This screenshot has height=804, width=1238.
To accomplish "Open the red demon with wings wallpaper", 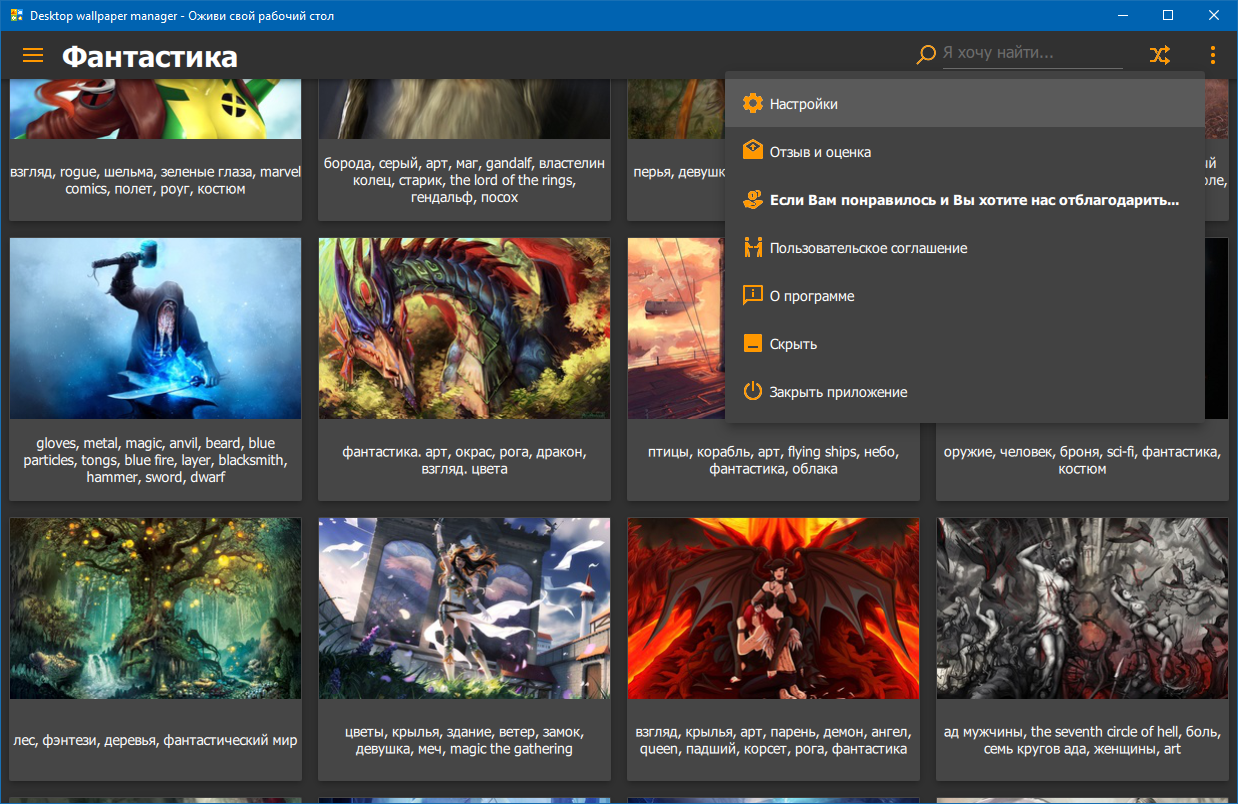I will coord(773,608).
